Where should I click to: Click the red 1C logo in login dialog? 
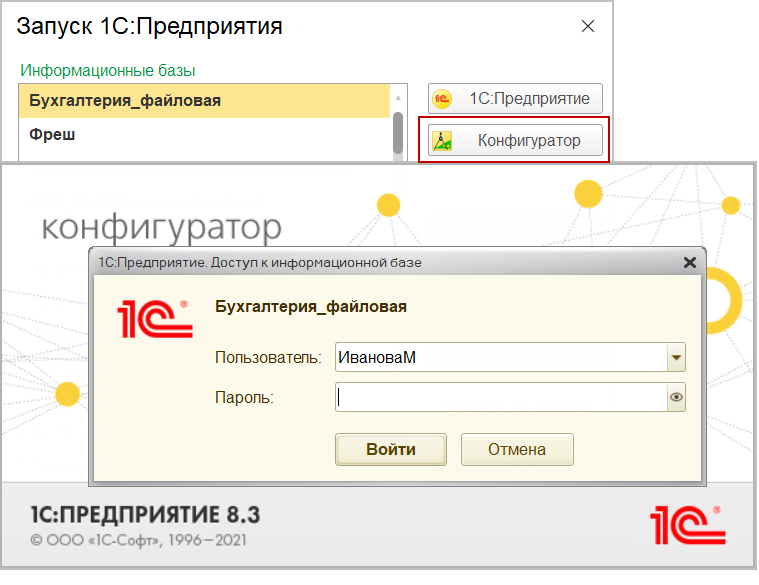(155, 318)
